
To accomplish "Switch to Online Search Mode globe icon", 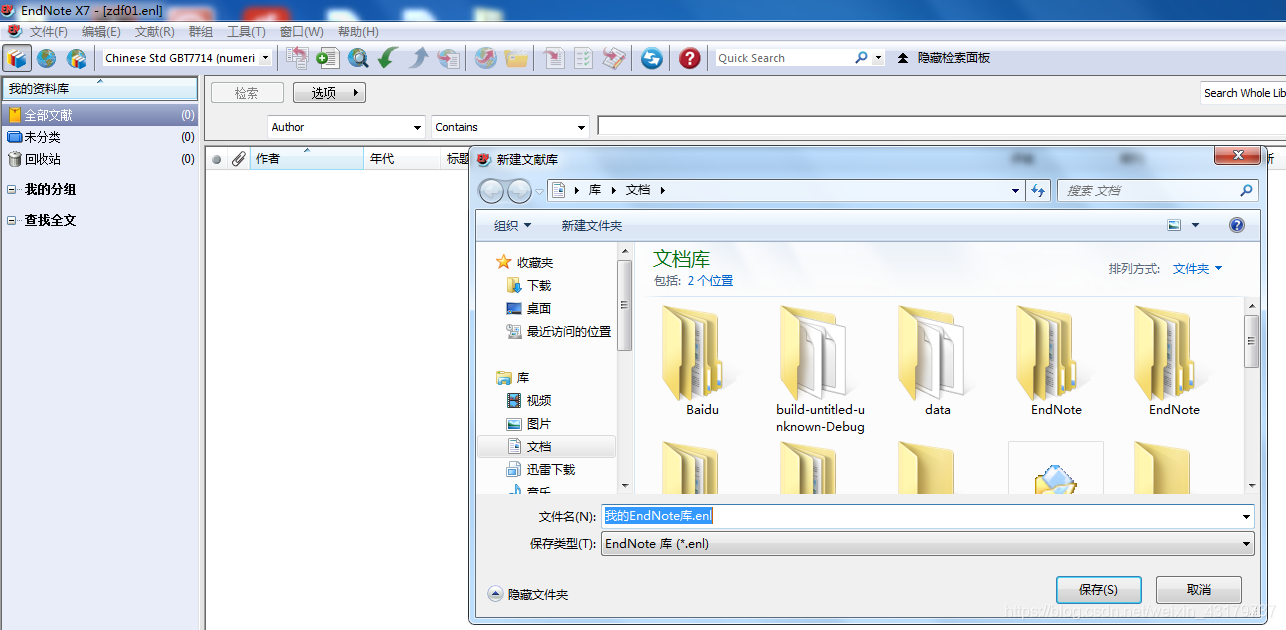I will pyautogui.click(x=46, y=58).
